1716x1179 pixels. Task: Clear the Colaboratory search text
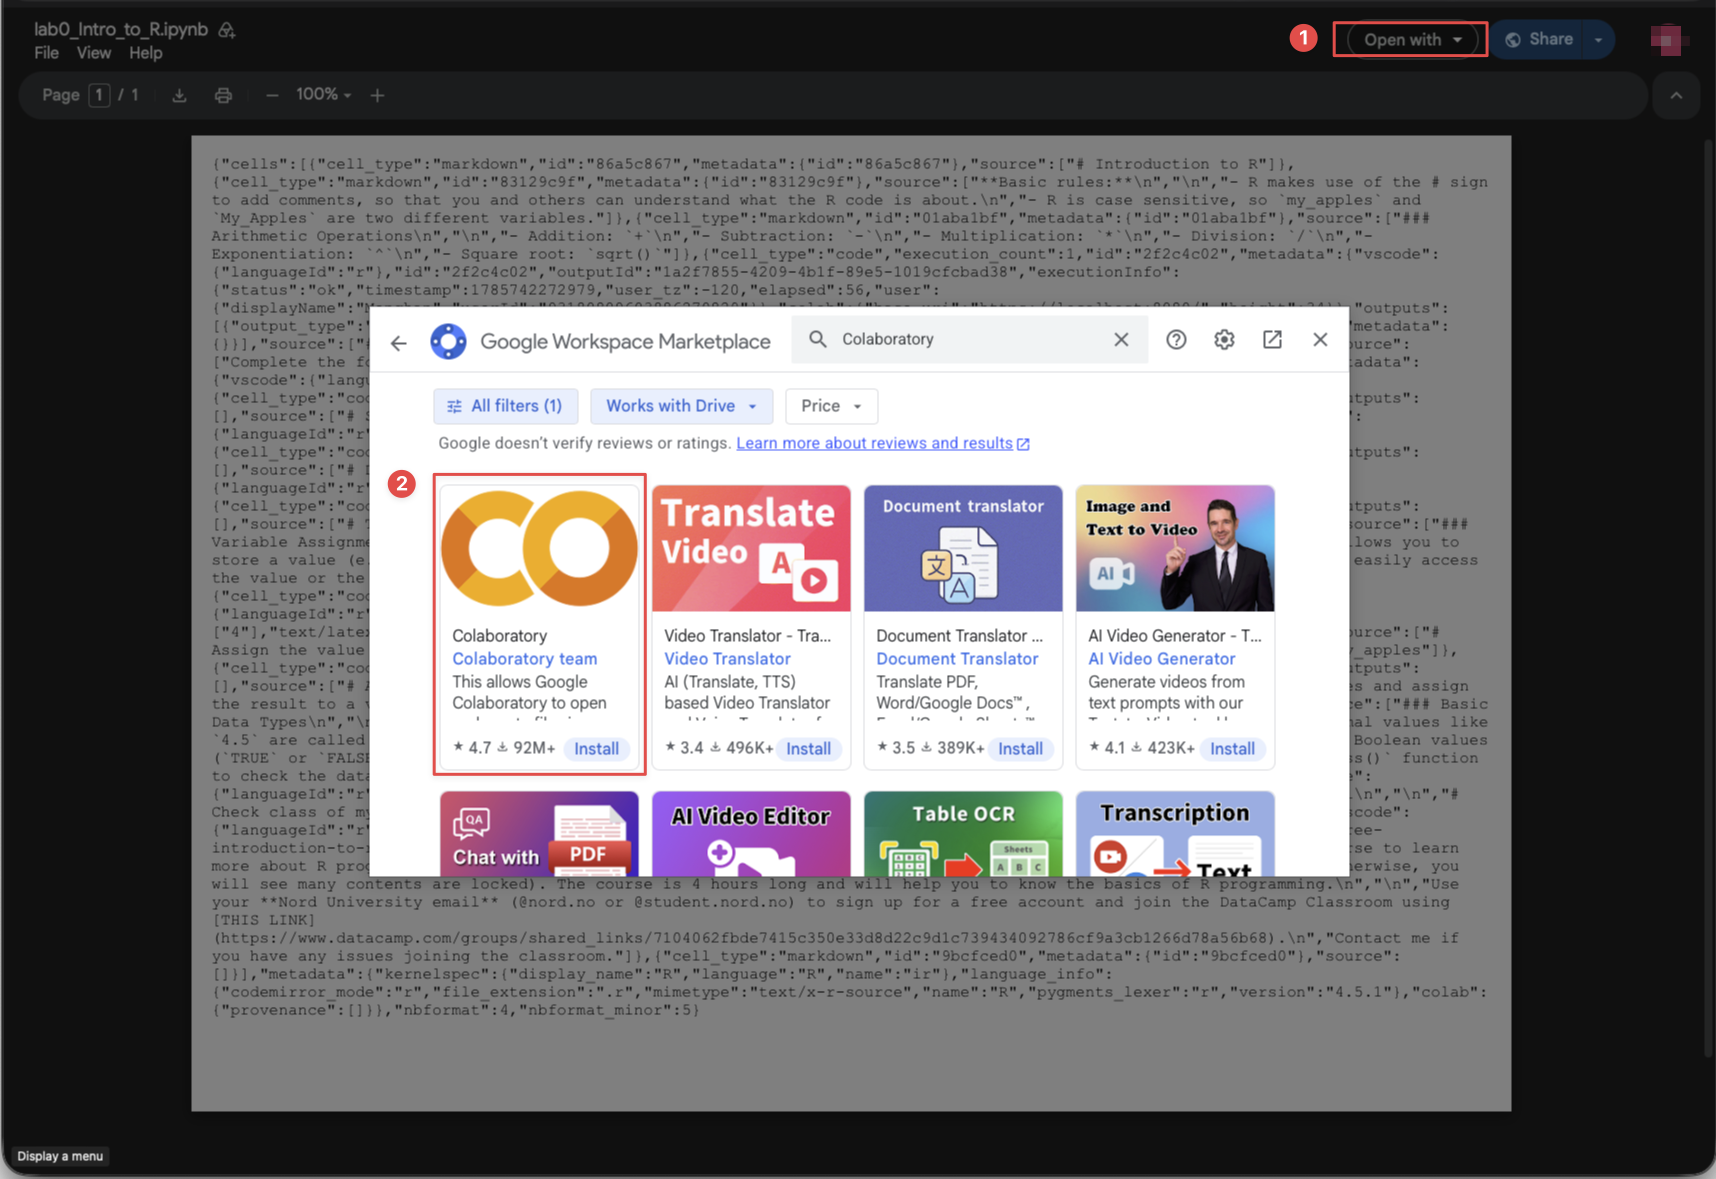[1121, 340]
